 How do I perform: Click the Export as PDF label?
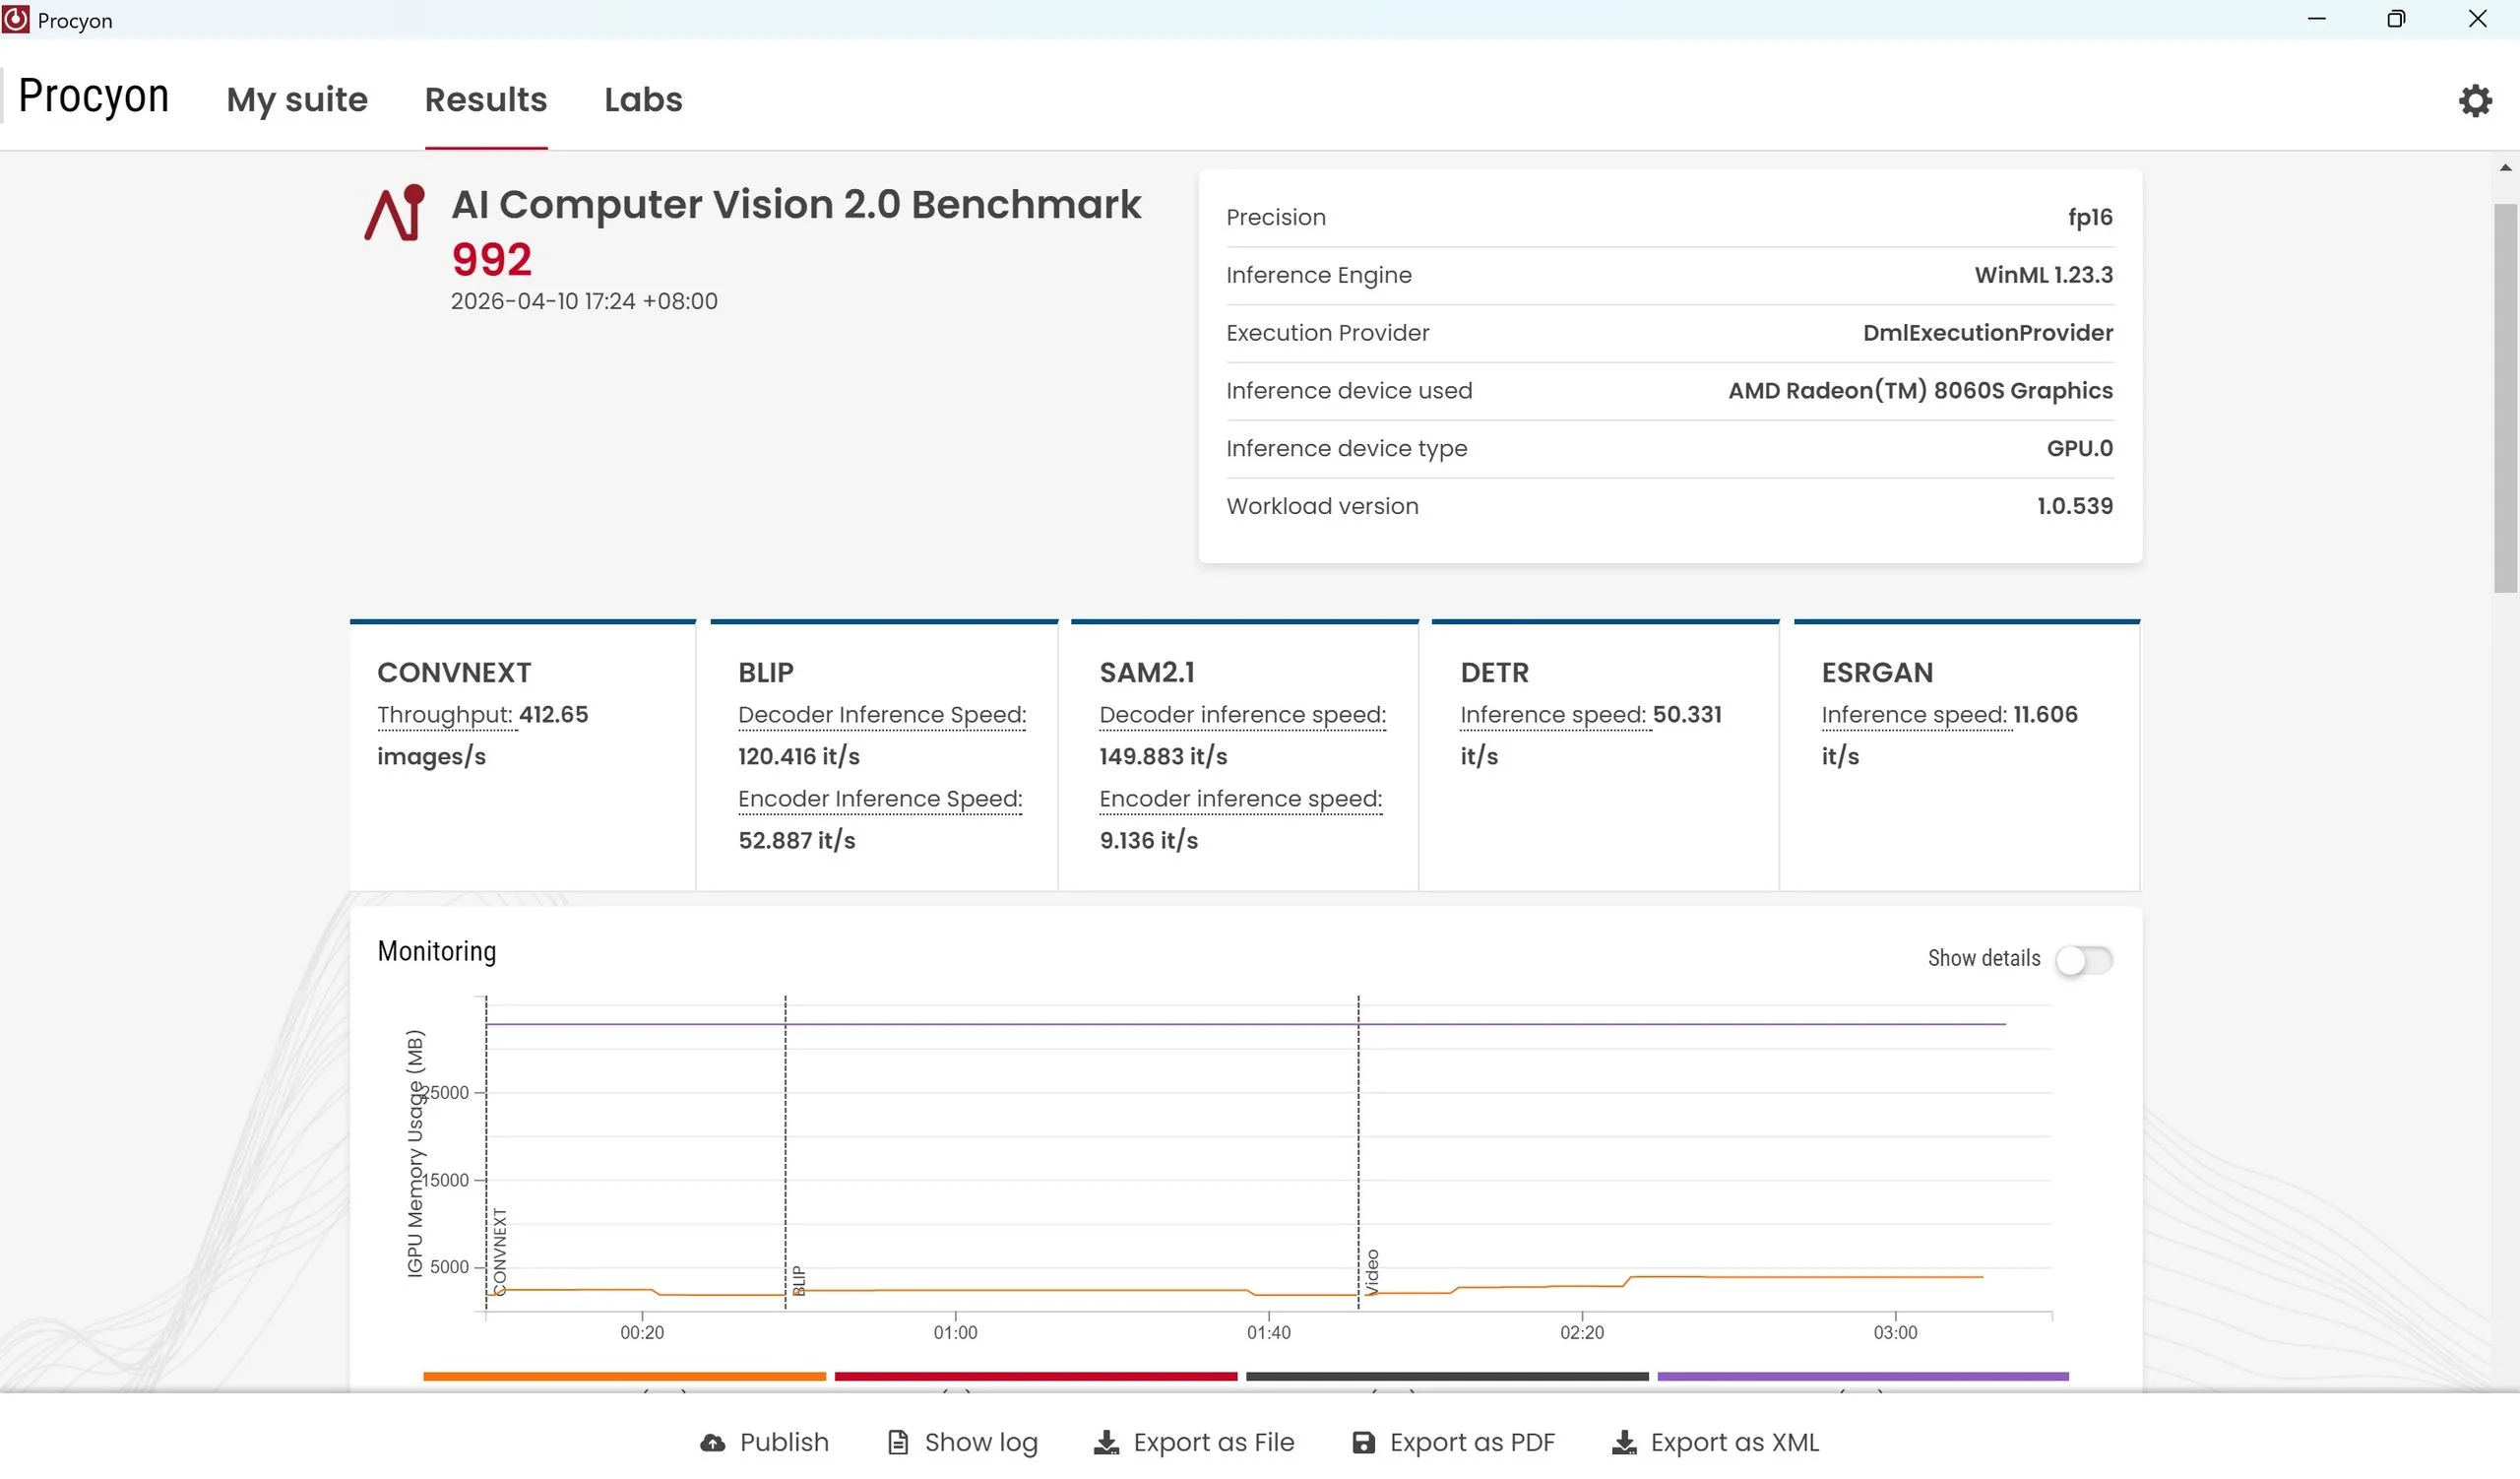1472,1442
